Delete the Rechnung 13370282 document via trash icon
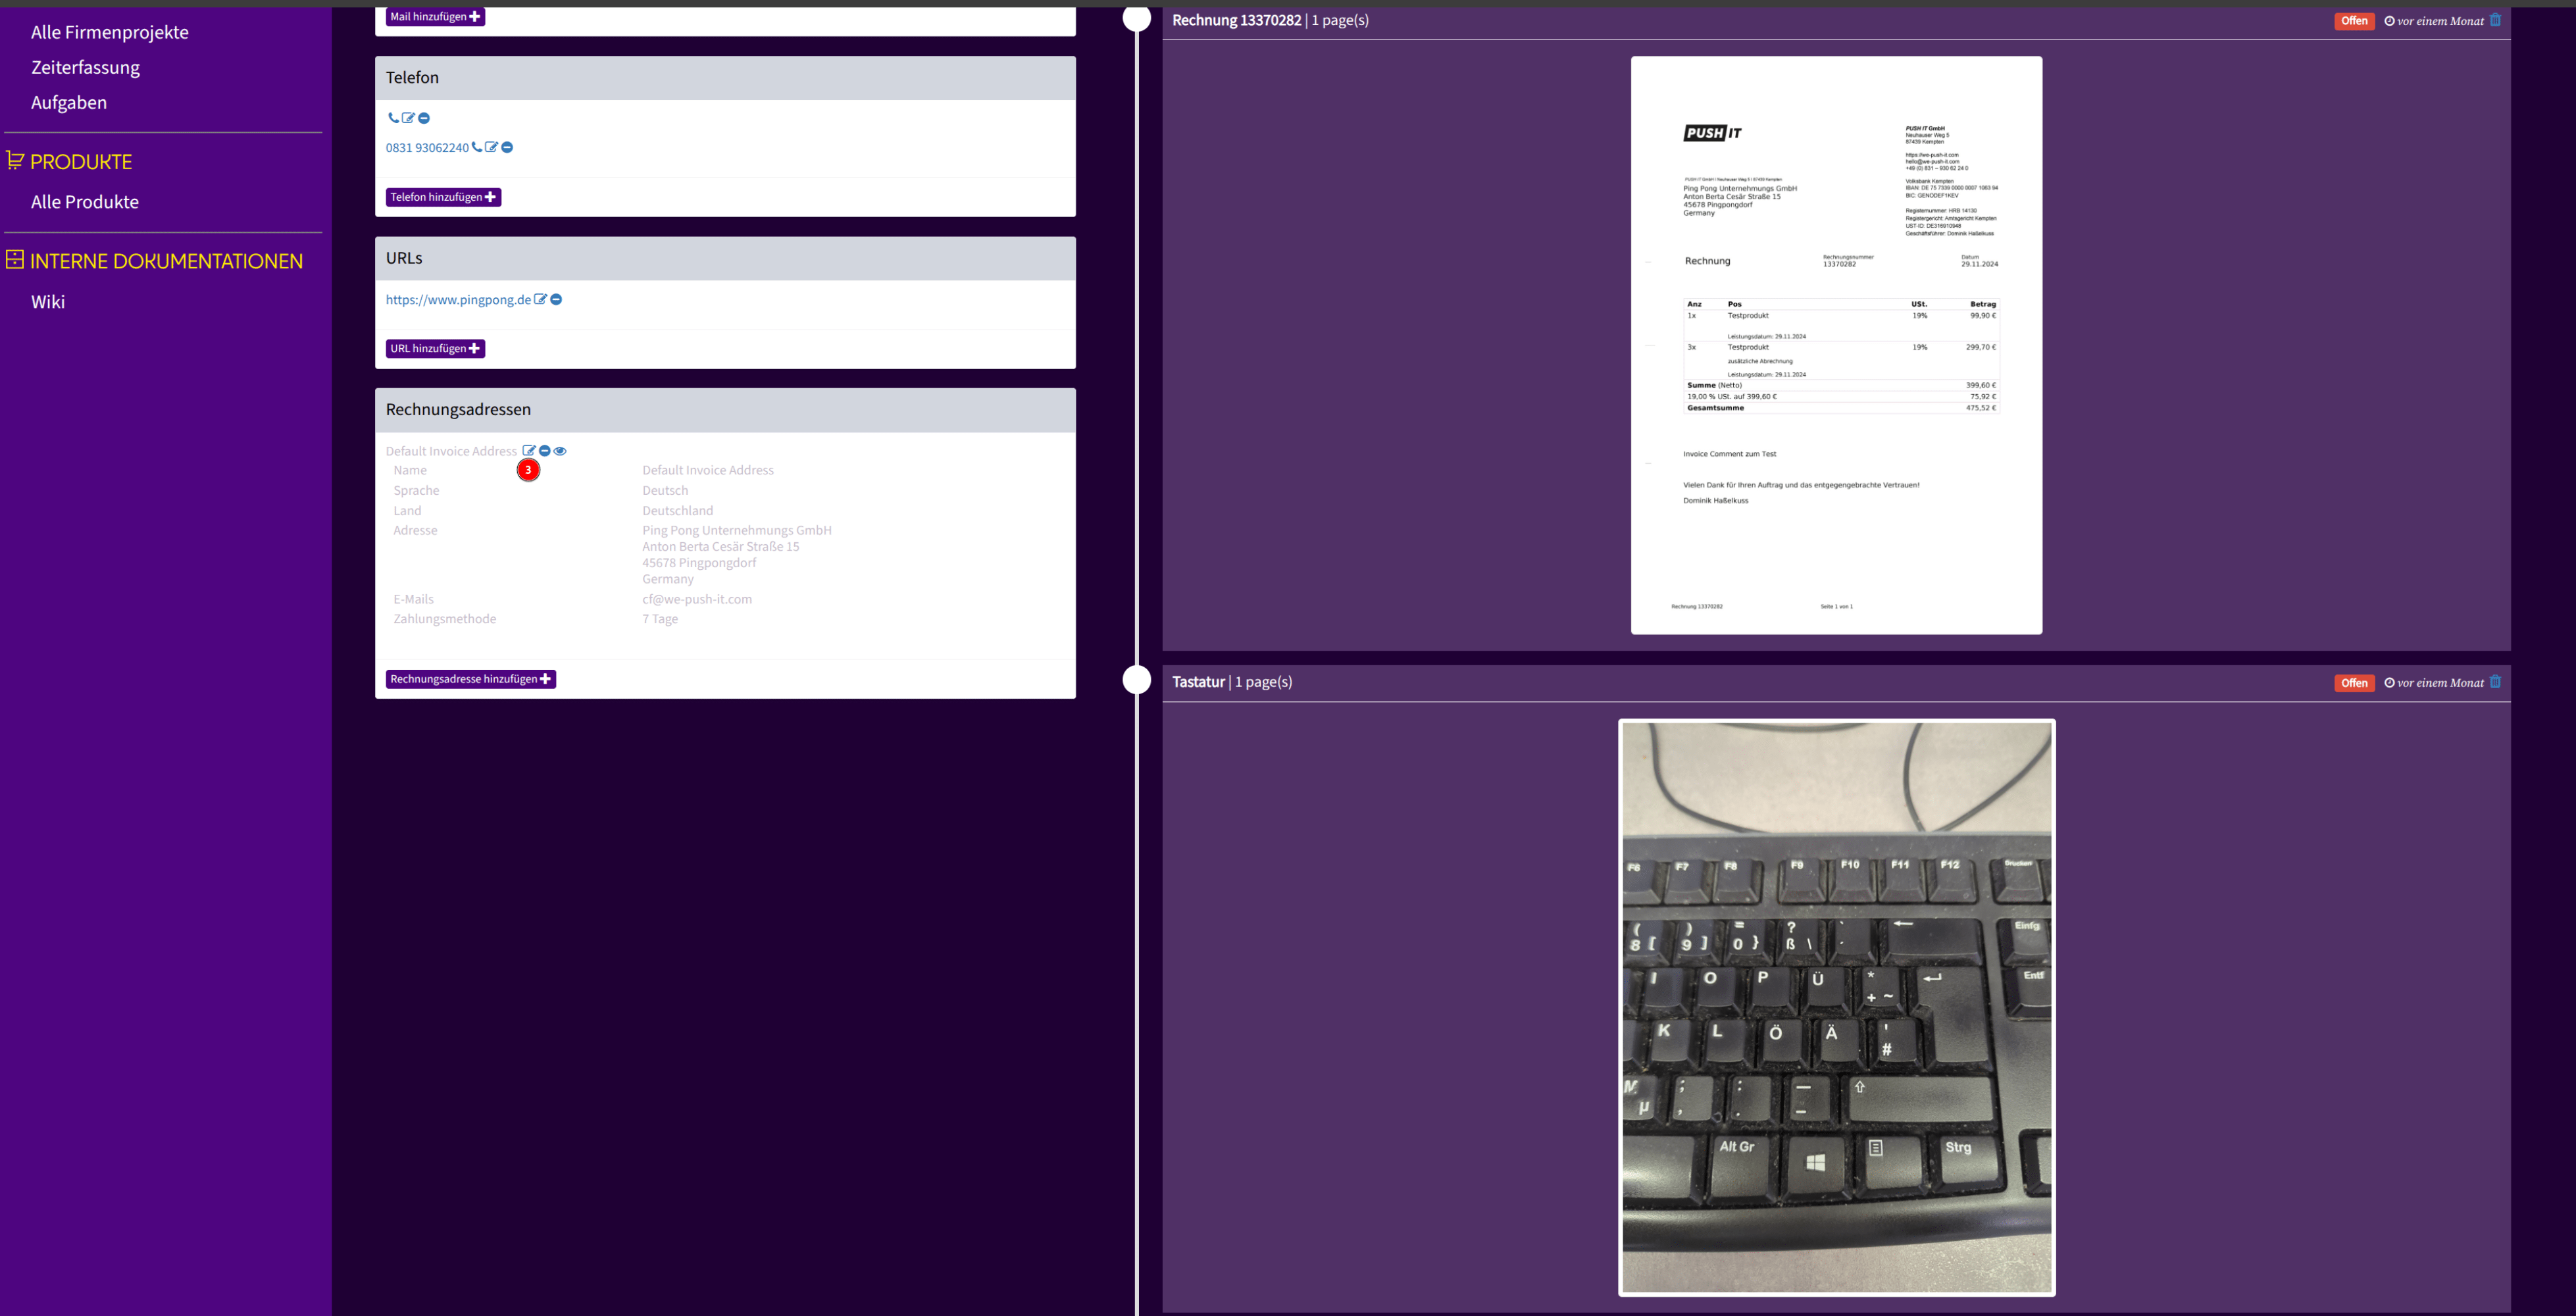 tap(2495, 20)
